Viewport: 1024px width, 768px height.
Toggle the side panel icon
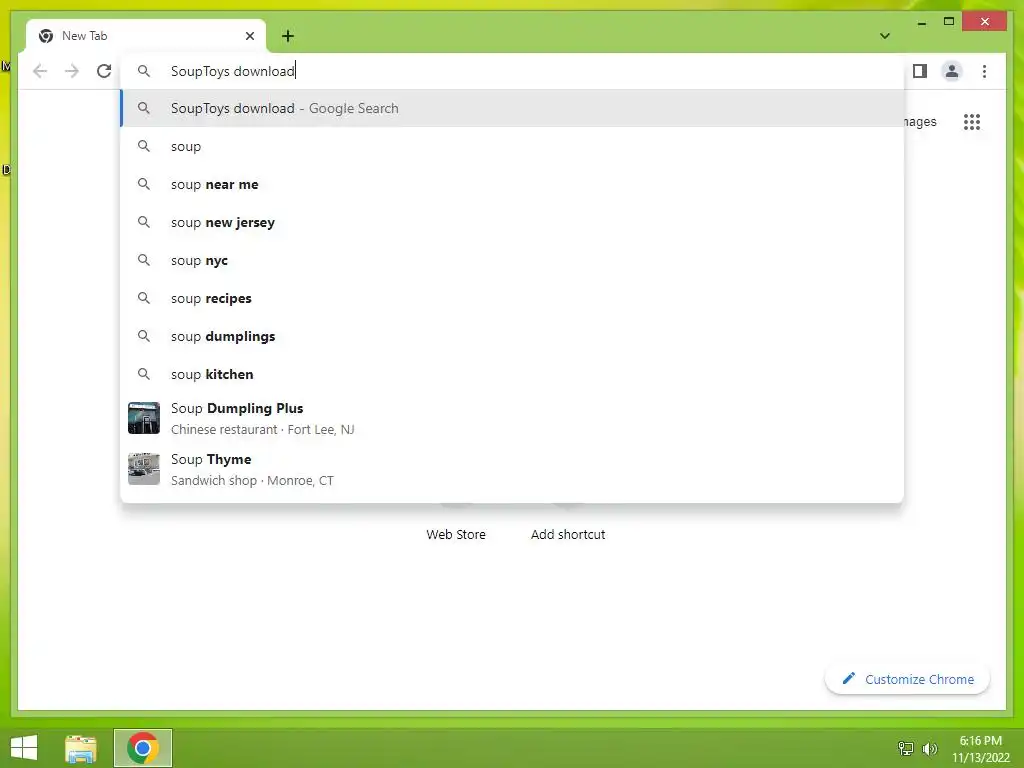tap(920, 71)
